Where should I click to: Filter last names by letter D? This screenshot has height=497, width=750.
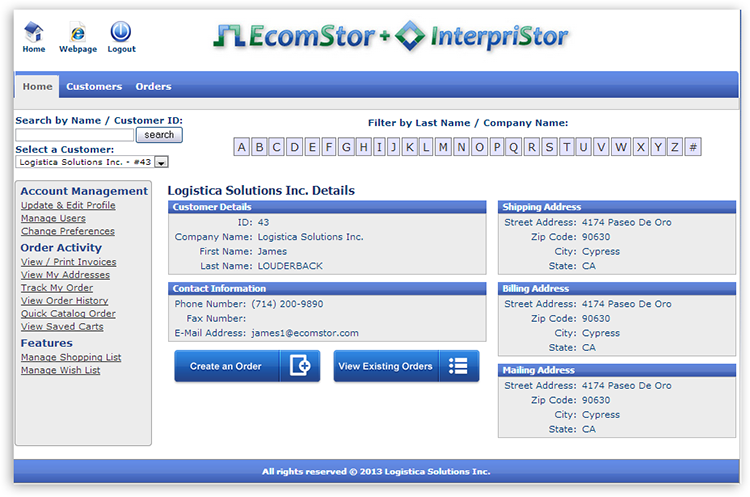point(295,147)
